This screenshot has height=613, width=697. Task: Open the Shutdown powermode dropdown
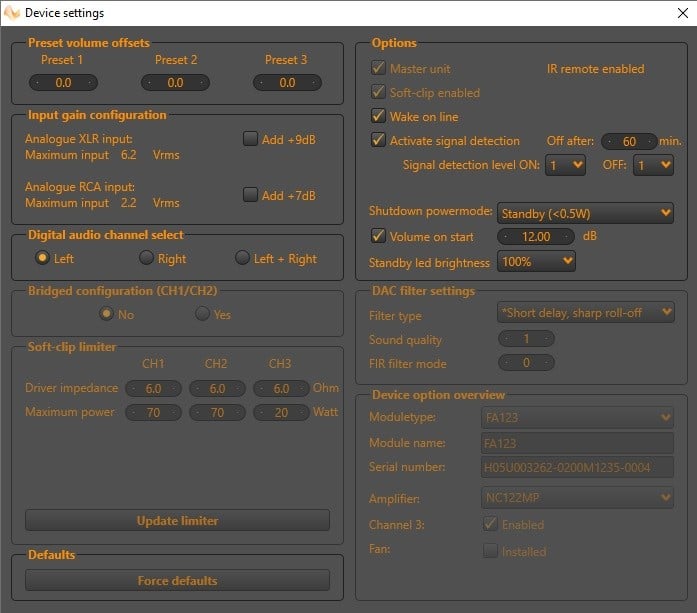[x=585, y=212]
